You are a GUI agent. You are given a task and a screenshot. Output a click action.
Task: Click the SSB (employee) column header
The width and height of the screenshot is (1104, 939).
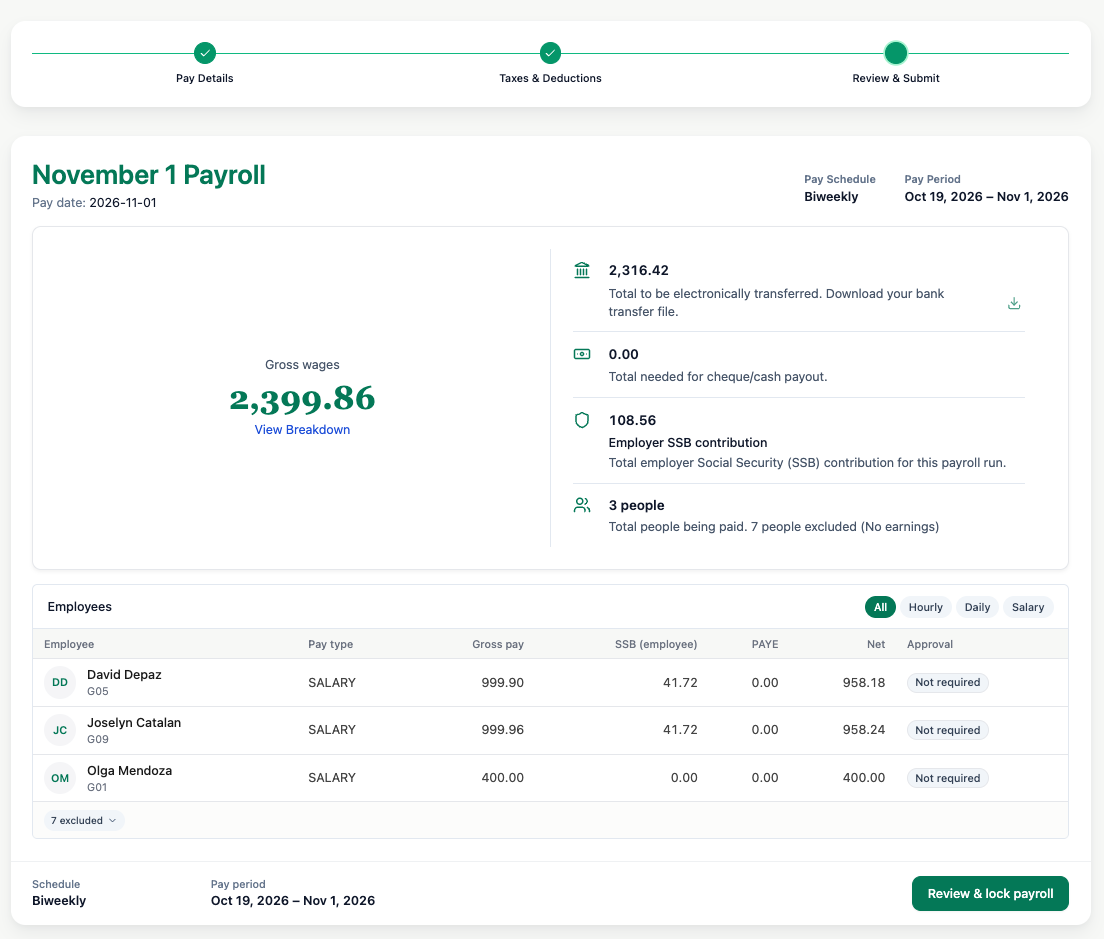(x=656, y=644)
